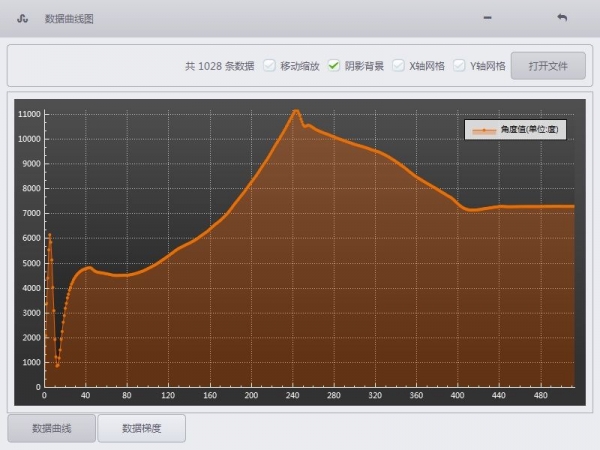
Task: Click the initial spike near 6000
Action: tap(49, 236)
